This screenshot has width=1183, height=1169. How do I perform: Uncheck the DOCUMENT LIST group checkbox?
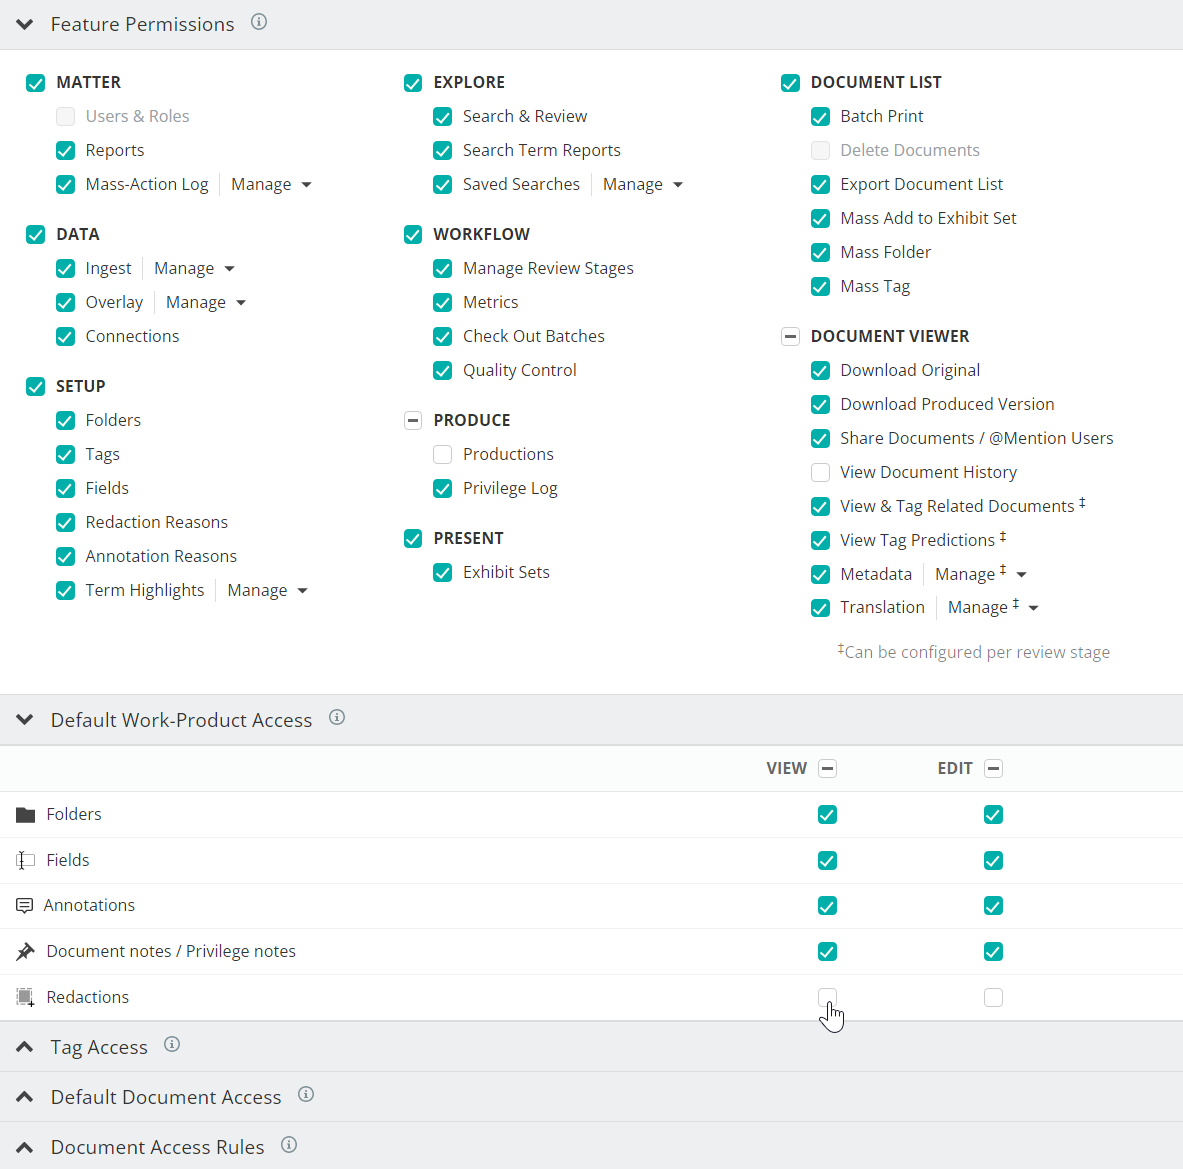pos(790,83)
